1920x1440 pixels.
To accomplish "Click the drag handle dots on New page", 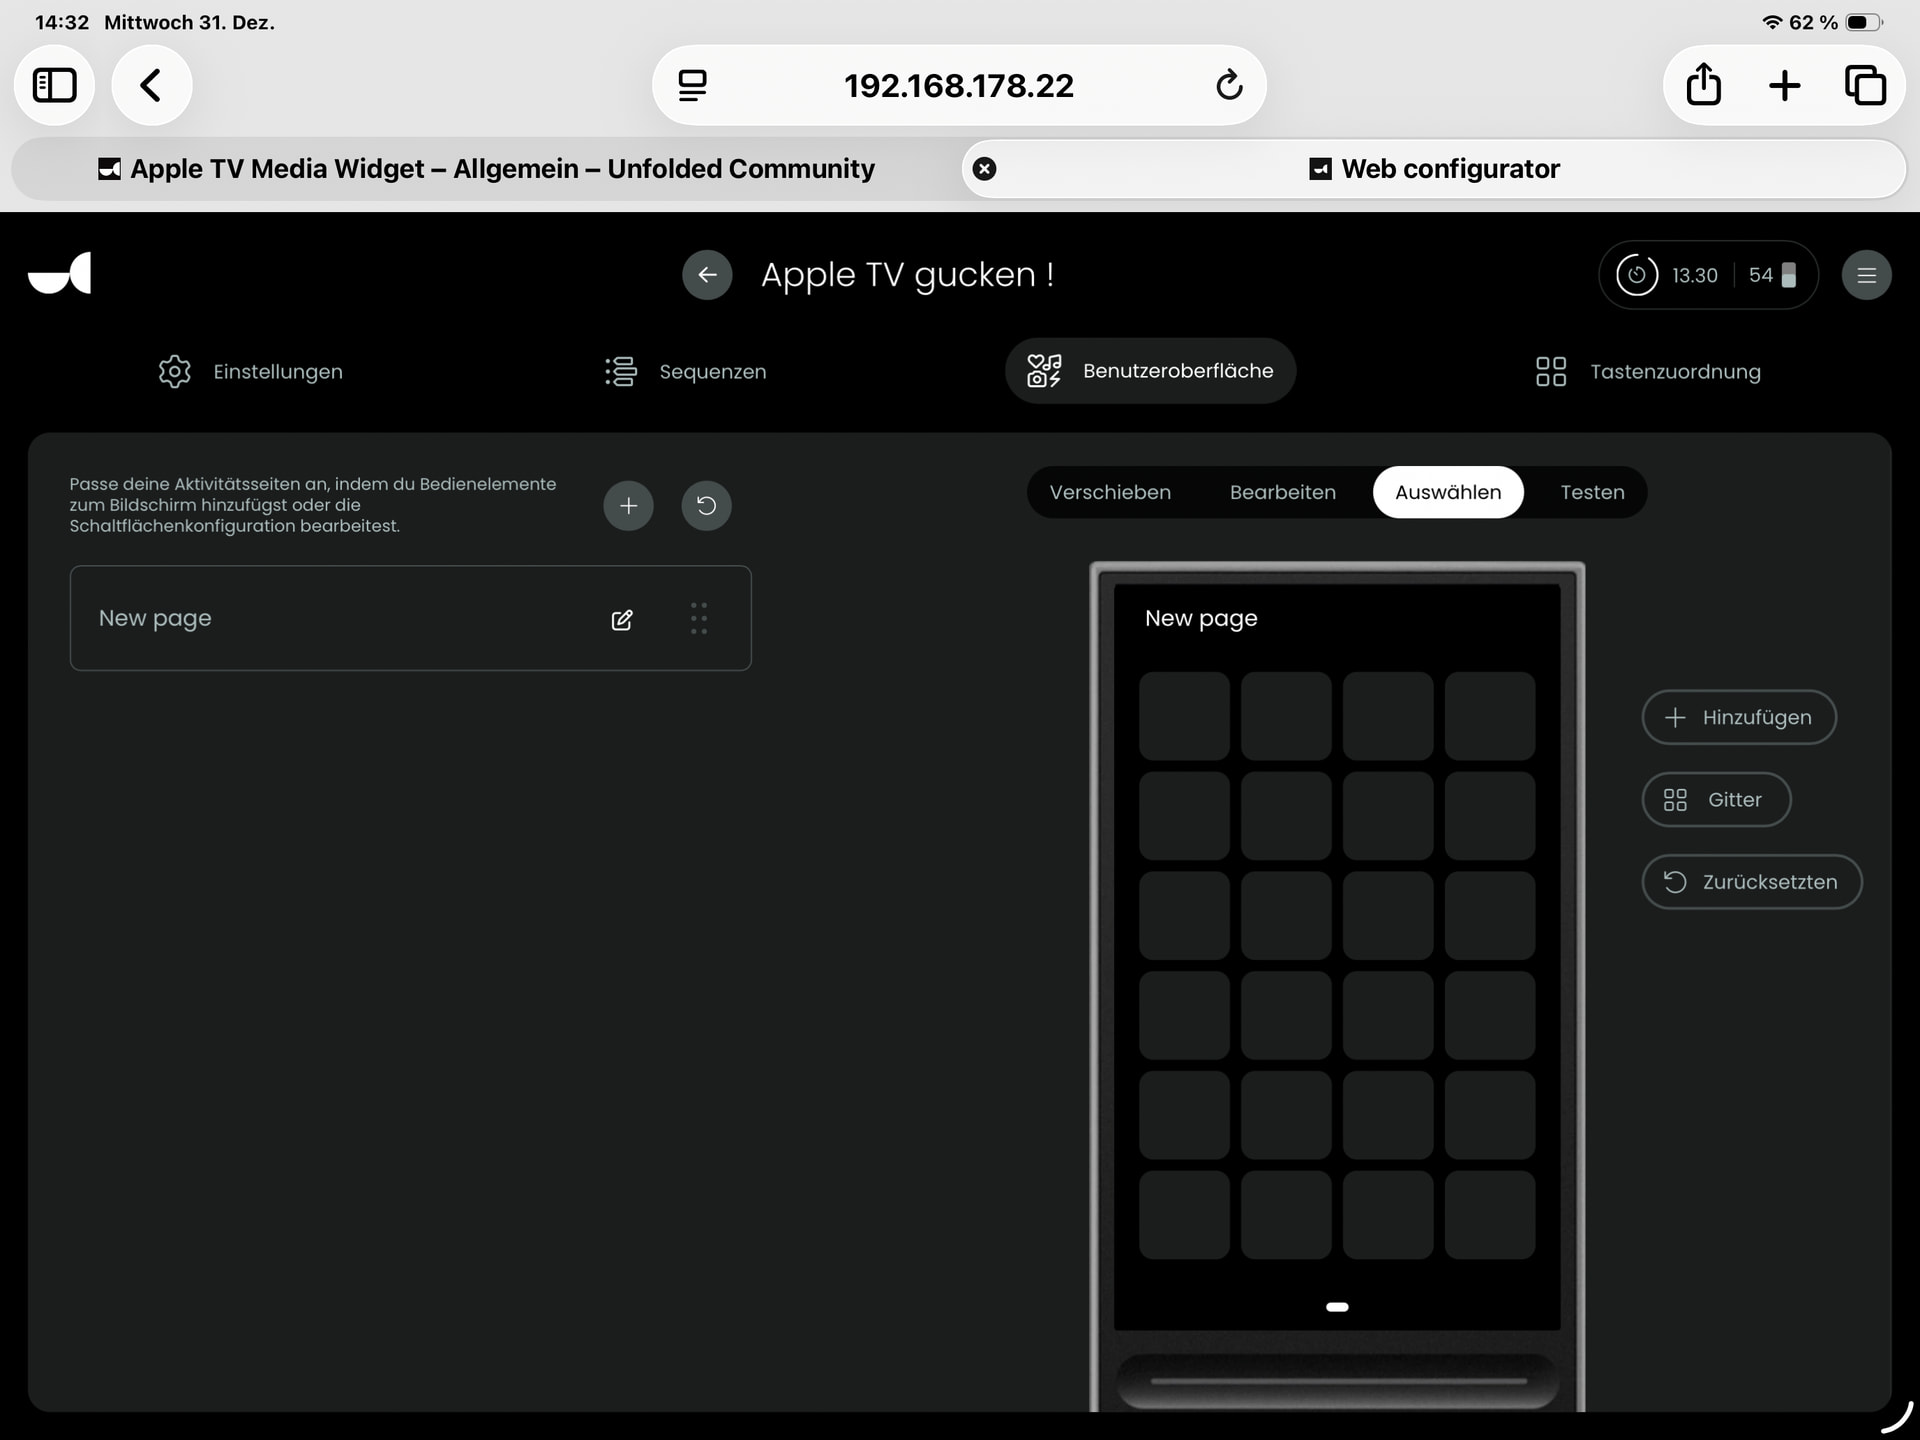I will coord(699,619).
